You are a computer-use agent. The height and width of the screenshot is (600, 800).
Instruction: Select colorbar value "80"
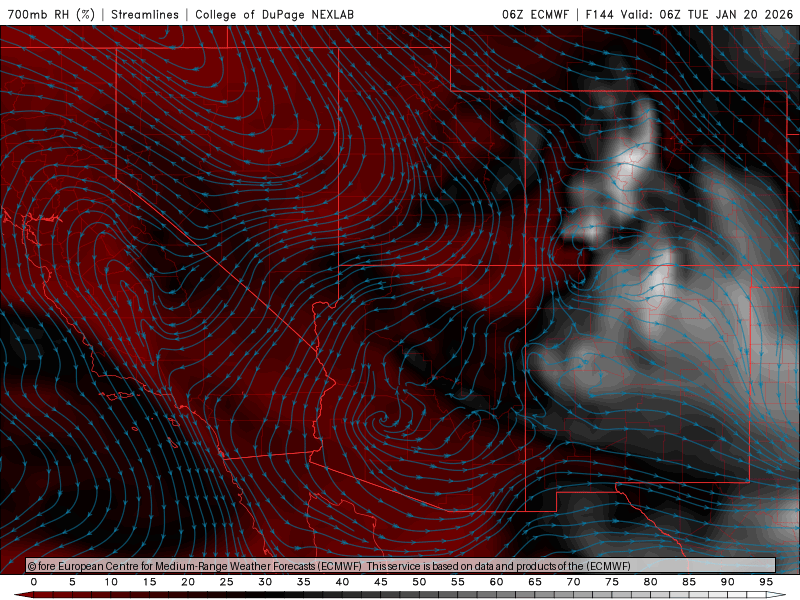tap(650, 582)
